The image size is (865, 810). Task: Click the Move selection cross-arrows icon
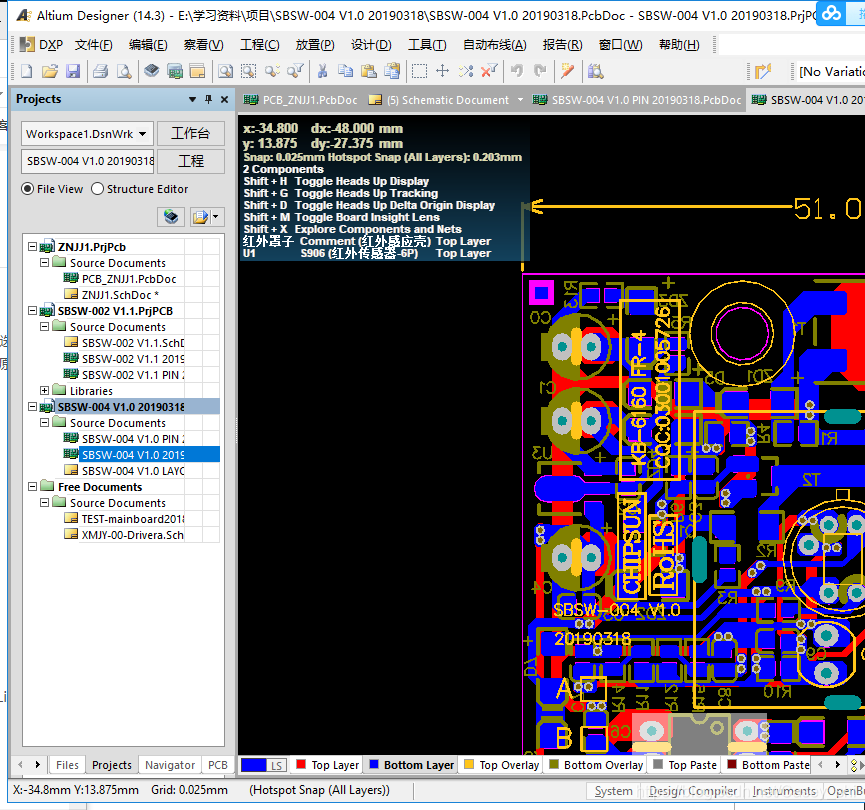(442, 71)
